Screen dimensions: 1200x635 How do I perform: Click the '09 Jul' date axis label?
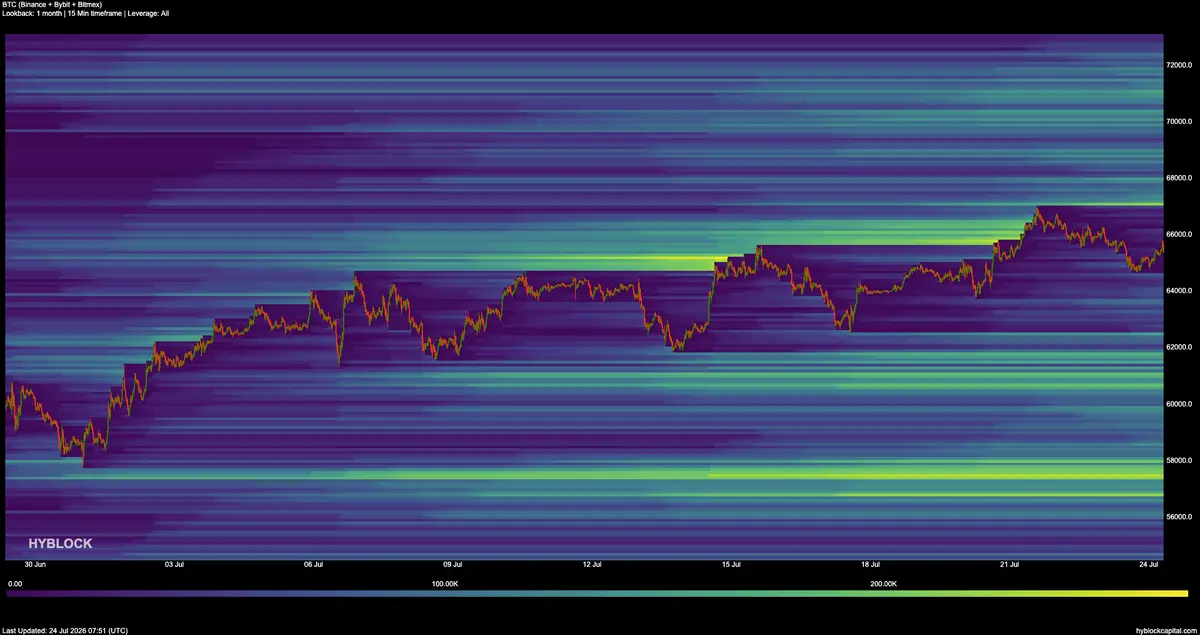pyautogui.click(x=451, y=564)
